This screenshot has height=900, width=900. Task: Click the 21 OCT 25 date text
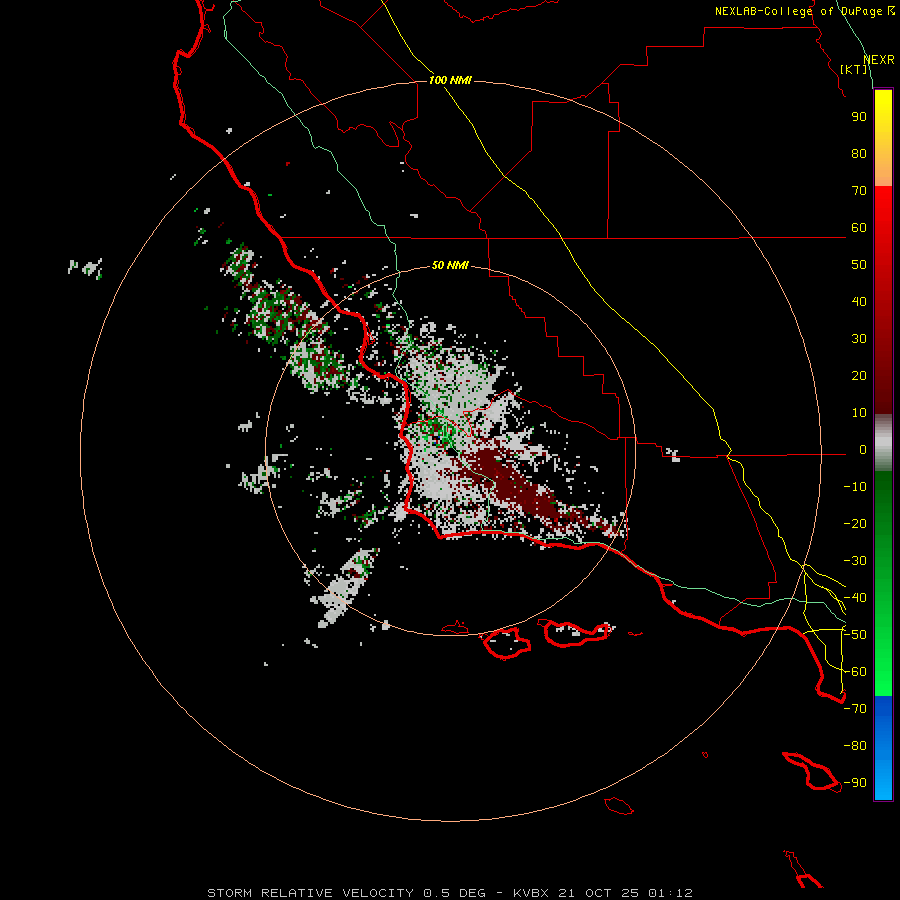598,893
